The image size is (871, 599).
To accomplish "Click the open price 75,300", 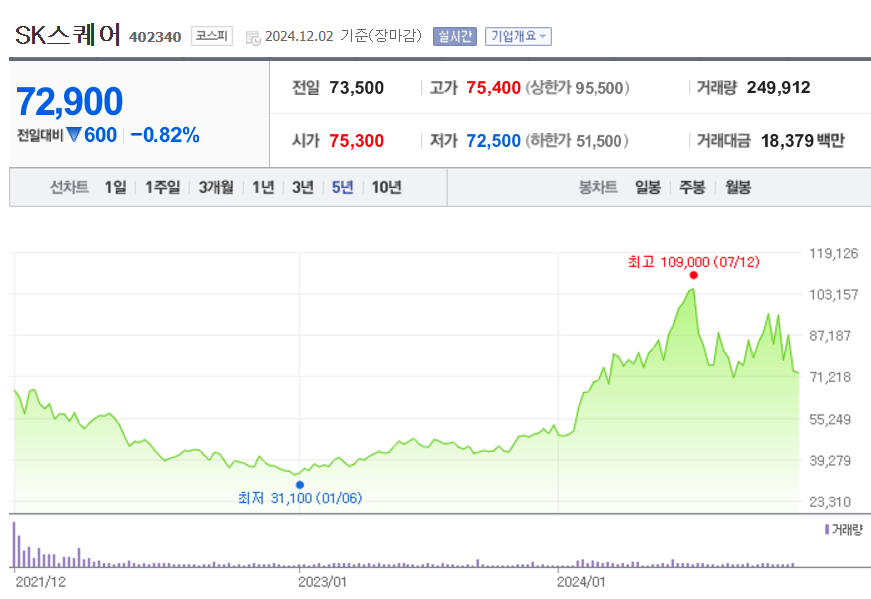I will click(x=357, y=141).
